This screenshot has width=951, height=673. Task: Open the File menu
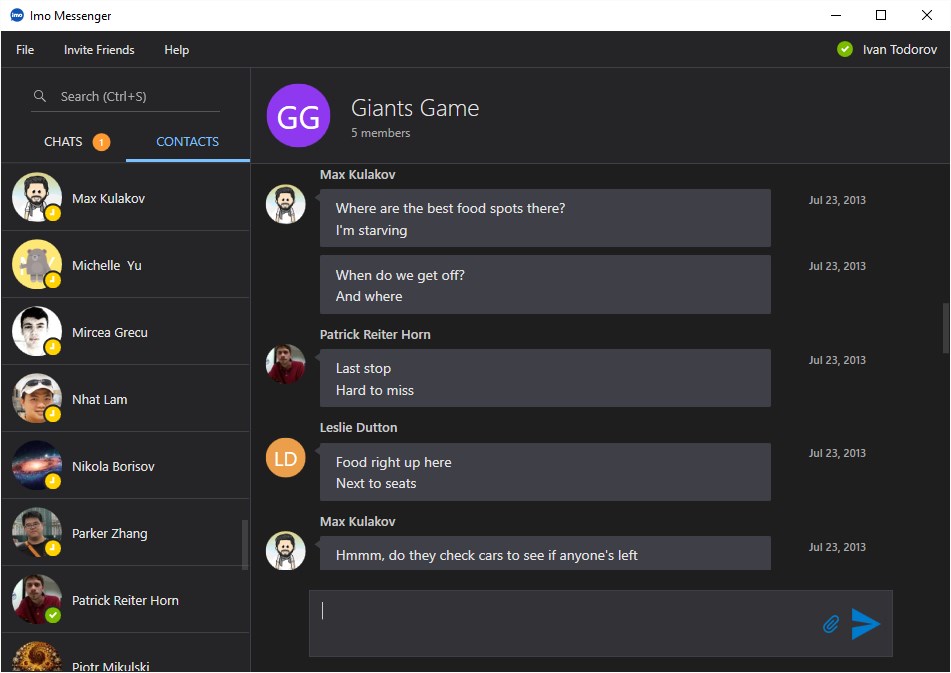point(24,49)
